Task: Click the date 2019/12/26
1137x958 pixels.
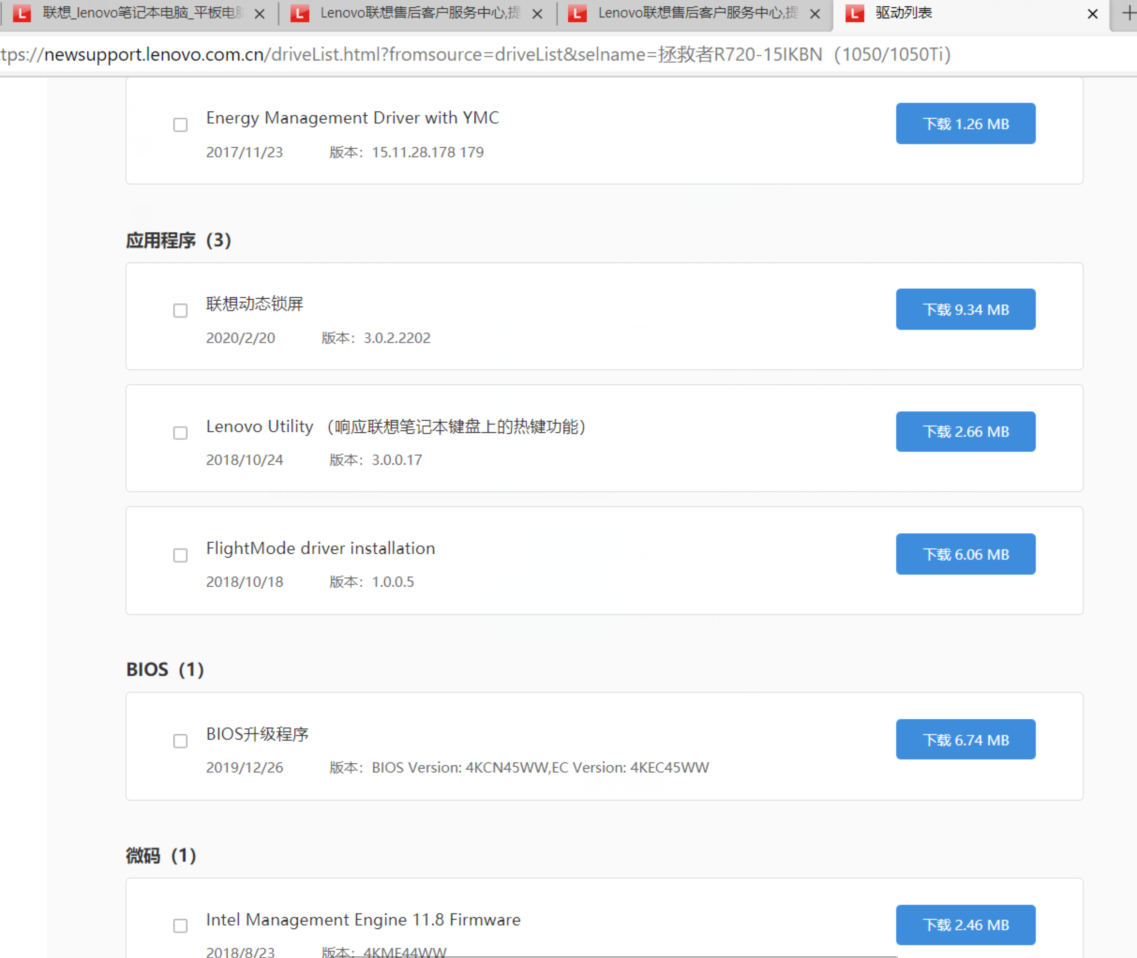Action: point(244,767)
